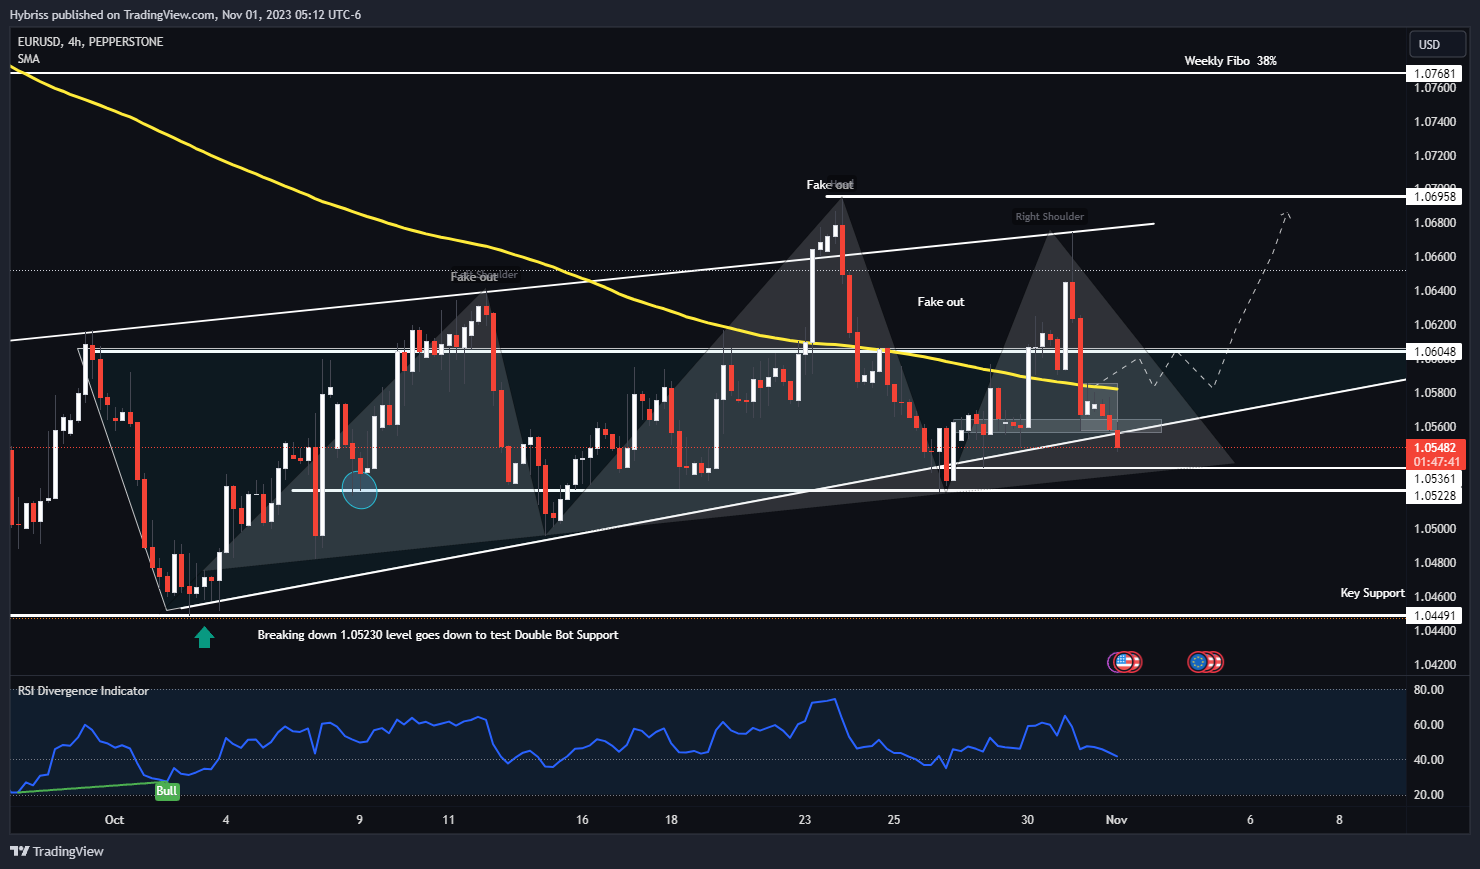Open the EU flag economic event icon
This screenshot has height=869, width=1480.
click(1197, 661)
